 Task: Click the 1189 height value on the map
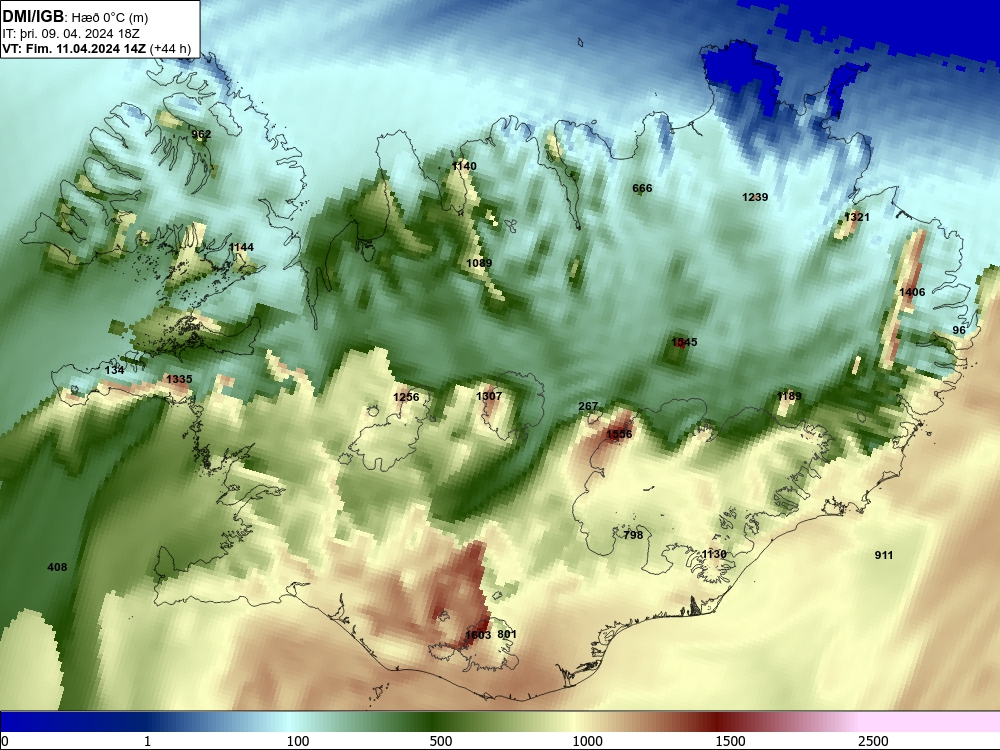(x=789, y=396)
